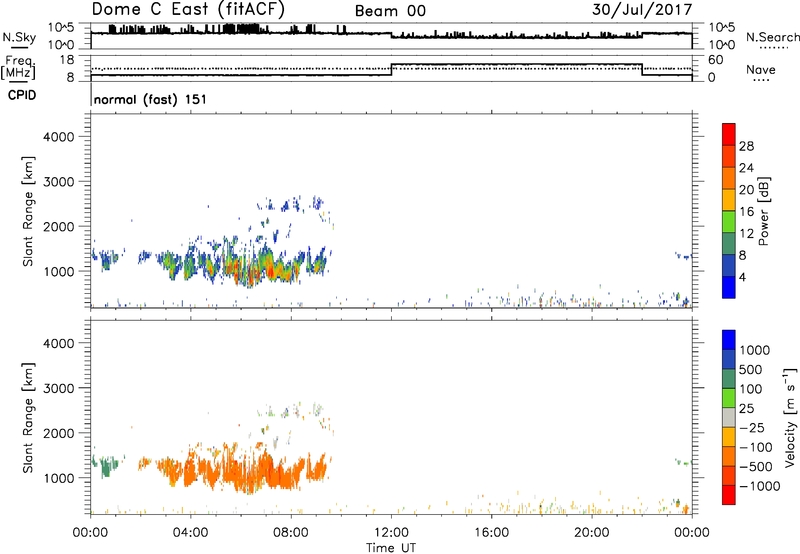Click the "500" tick on Velocity colorbar

coord(751,369)
